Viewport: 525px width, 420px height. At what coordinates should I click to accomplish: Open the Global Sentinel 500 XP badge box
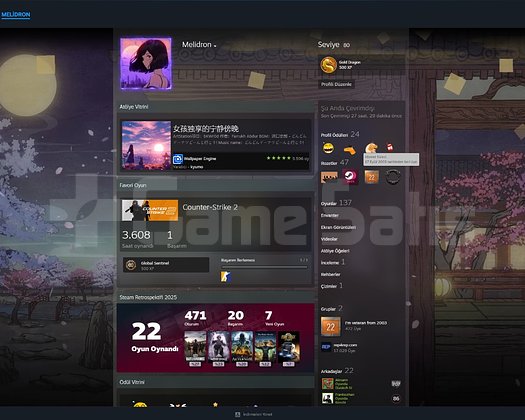[166, 265]
